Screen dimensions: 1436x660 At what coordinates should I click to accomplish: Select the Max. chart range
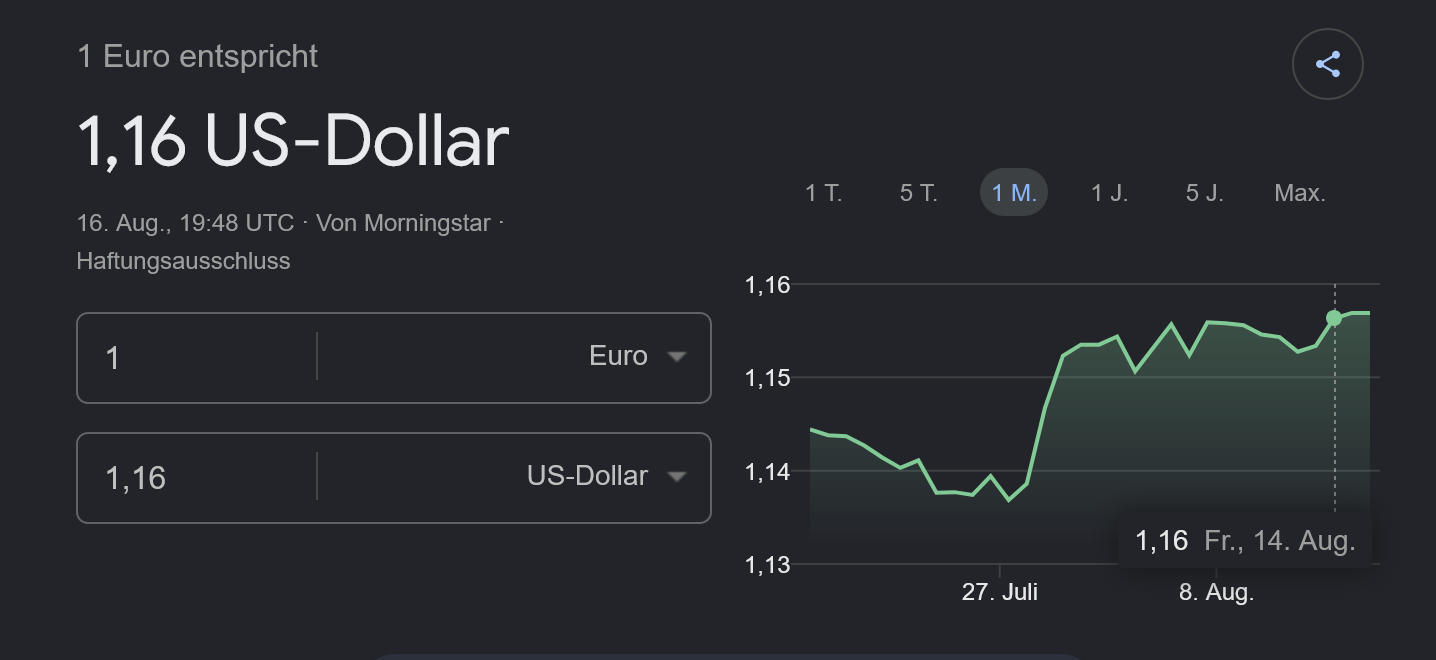tap(1300, 193)
